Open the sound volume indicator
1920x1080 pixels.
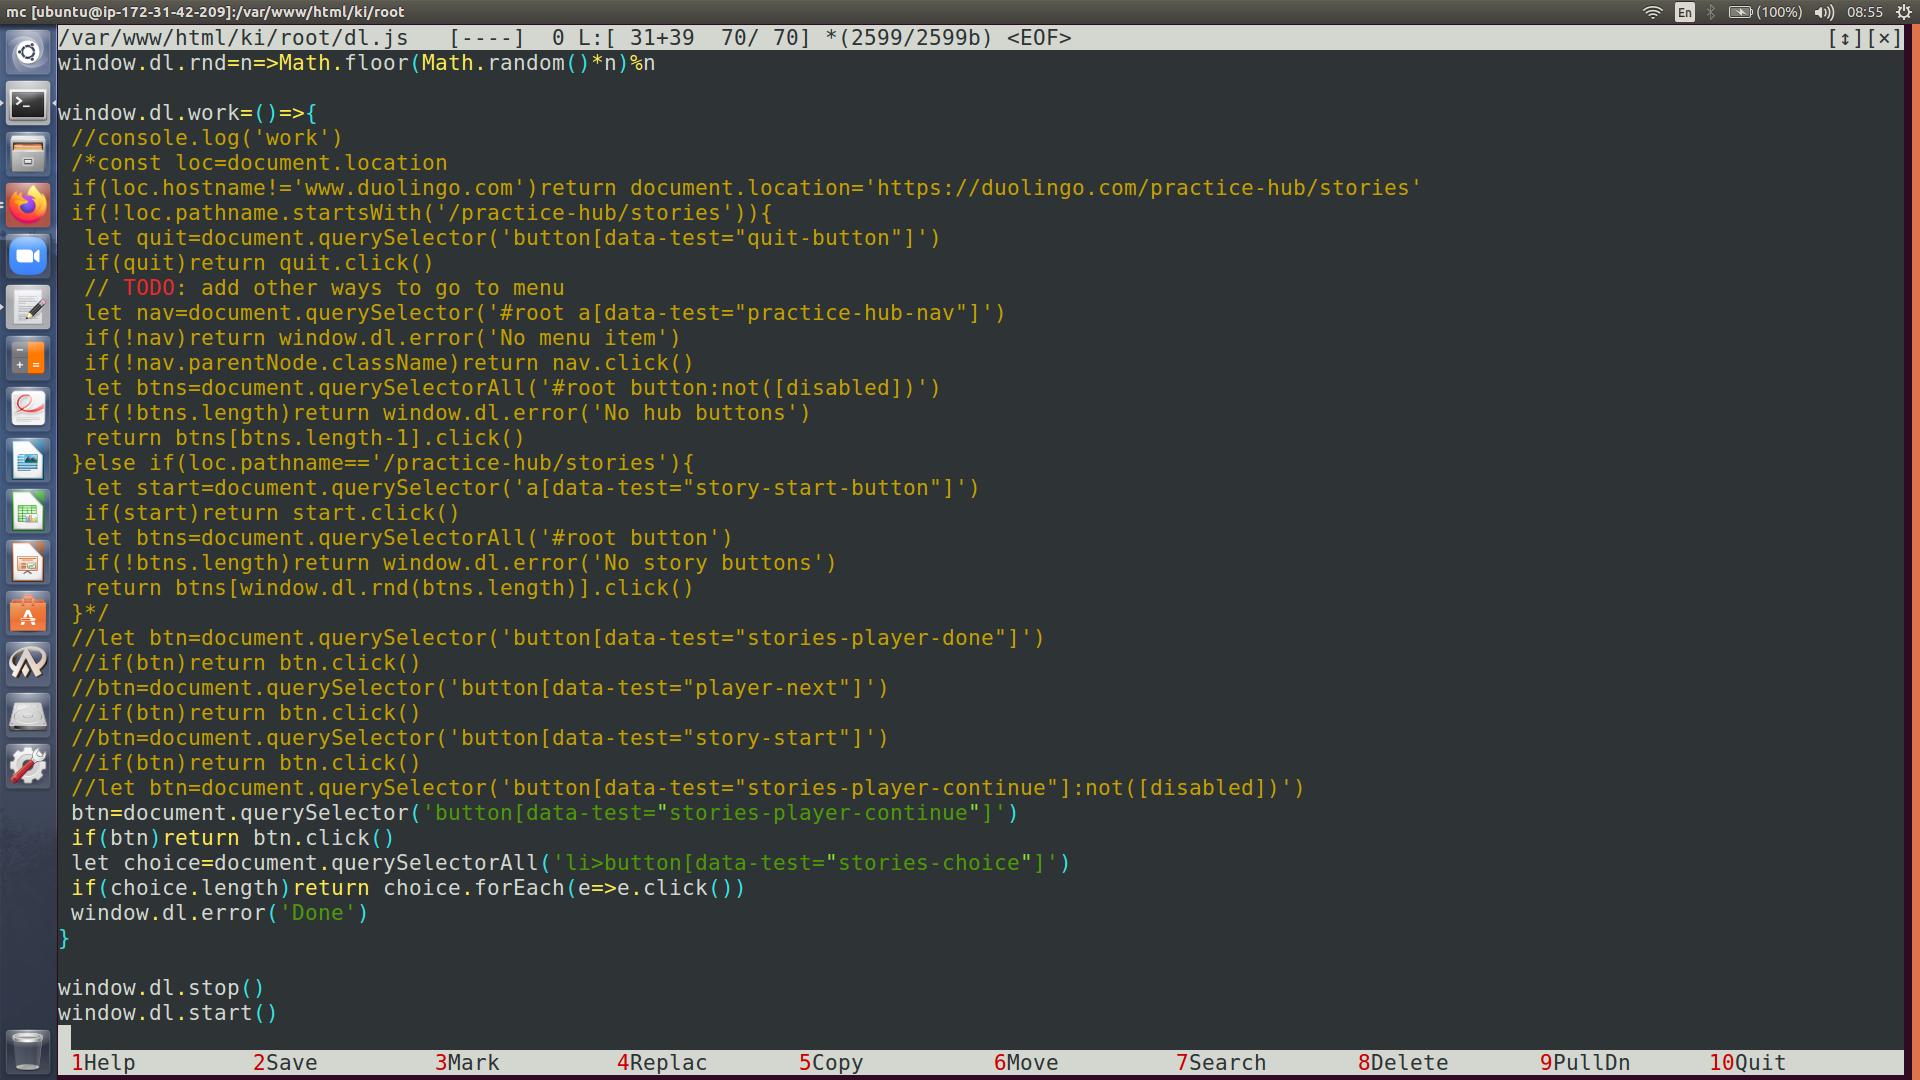(x=1825, y=12)
